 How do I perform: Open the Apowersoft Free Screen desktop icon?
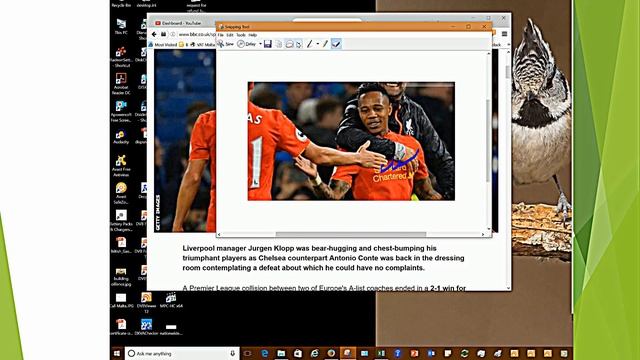point(121,111)
